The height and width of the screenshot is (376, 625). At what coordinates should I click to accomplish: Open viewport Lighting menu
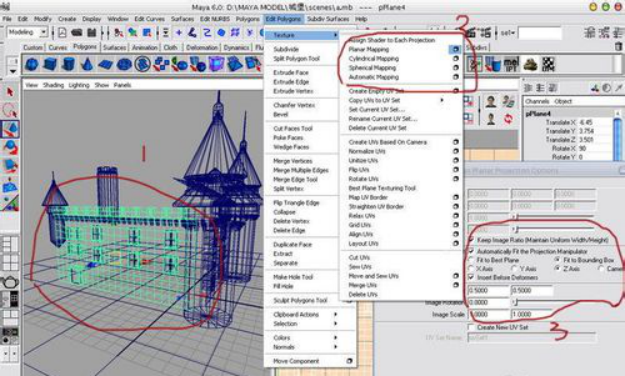tap(79, 85)
